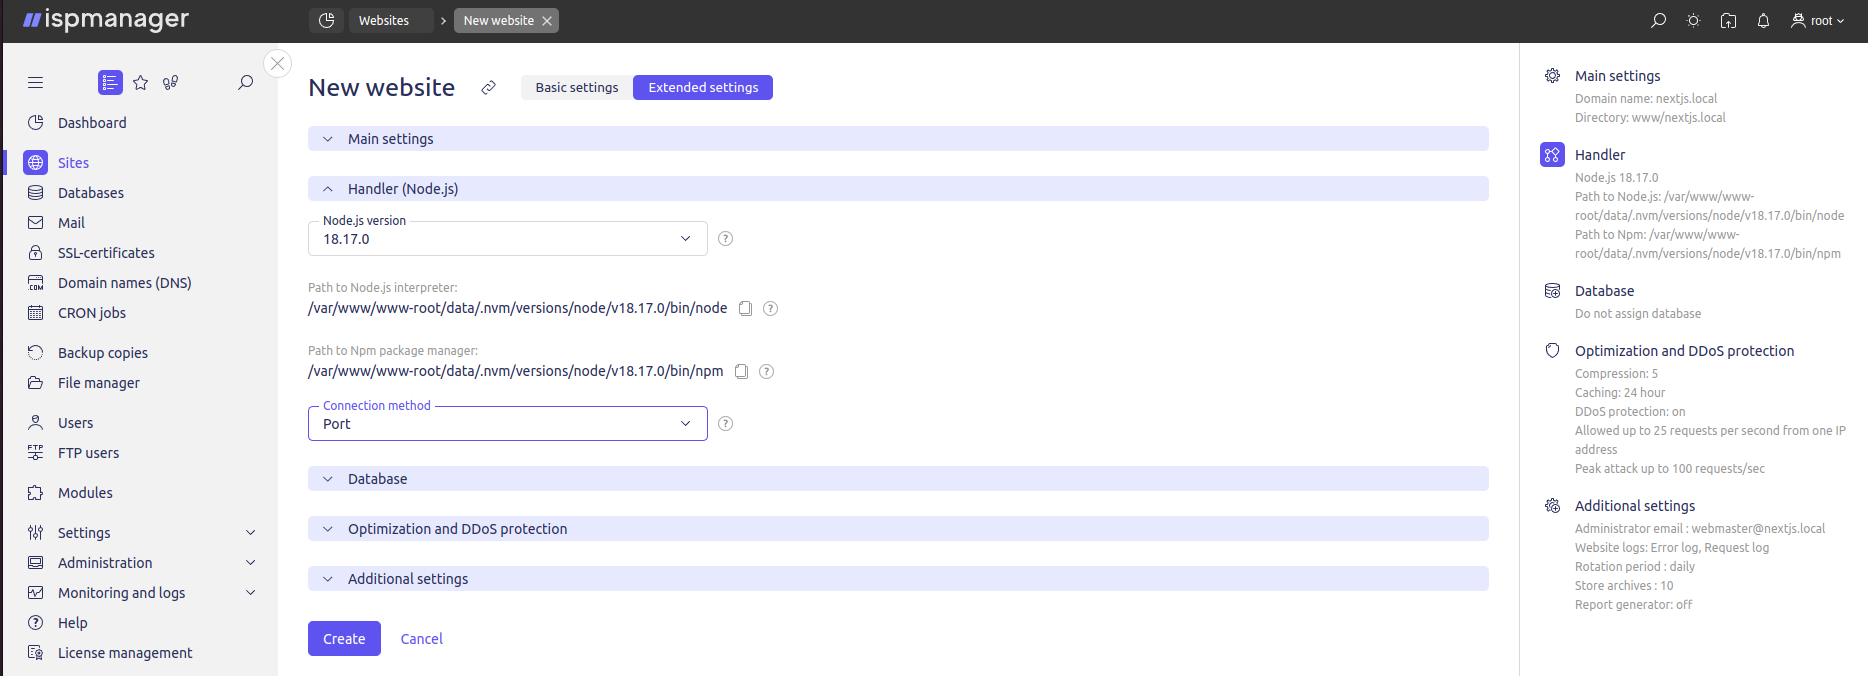Expand Main settings section
Viewport: 1868px width, 676px height.
point(898,139)
